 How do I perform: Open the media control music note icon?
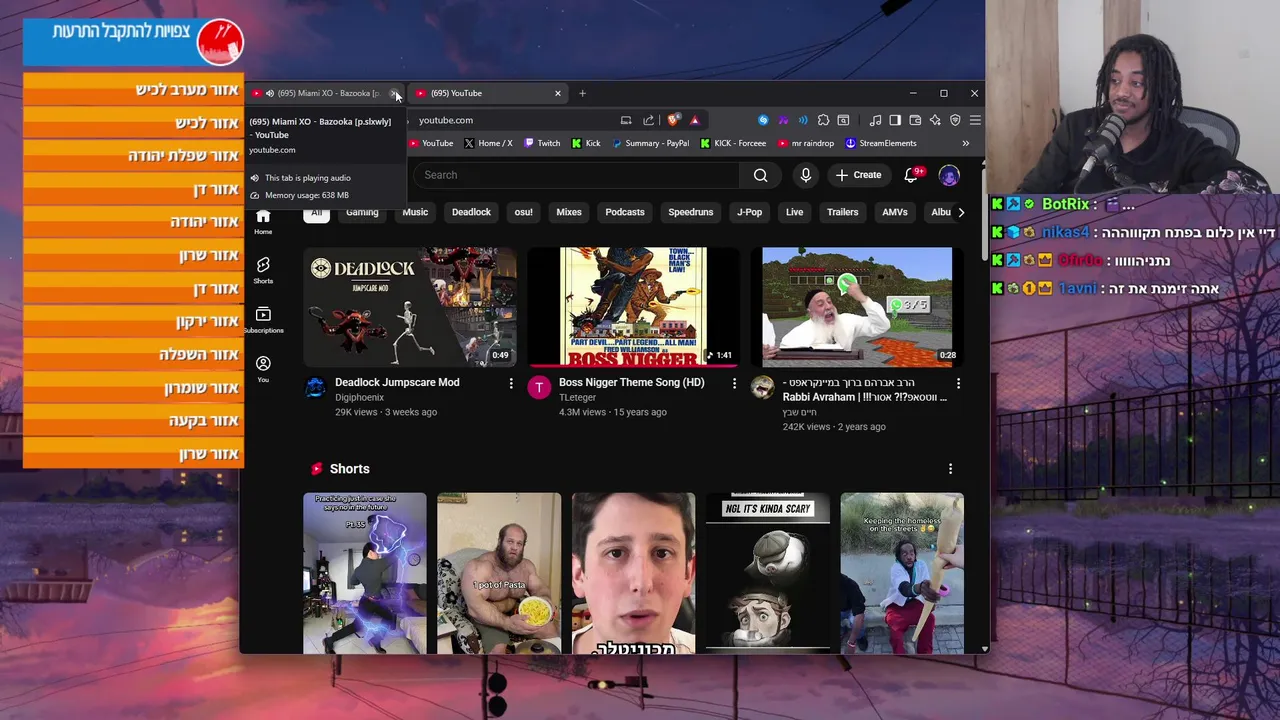click(x=875, y=120)
